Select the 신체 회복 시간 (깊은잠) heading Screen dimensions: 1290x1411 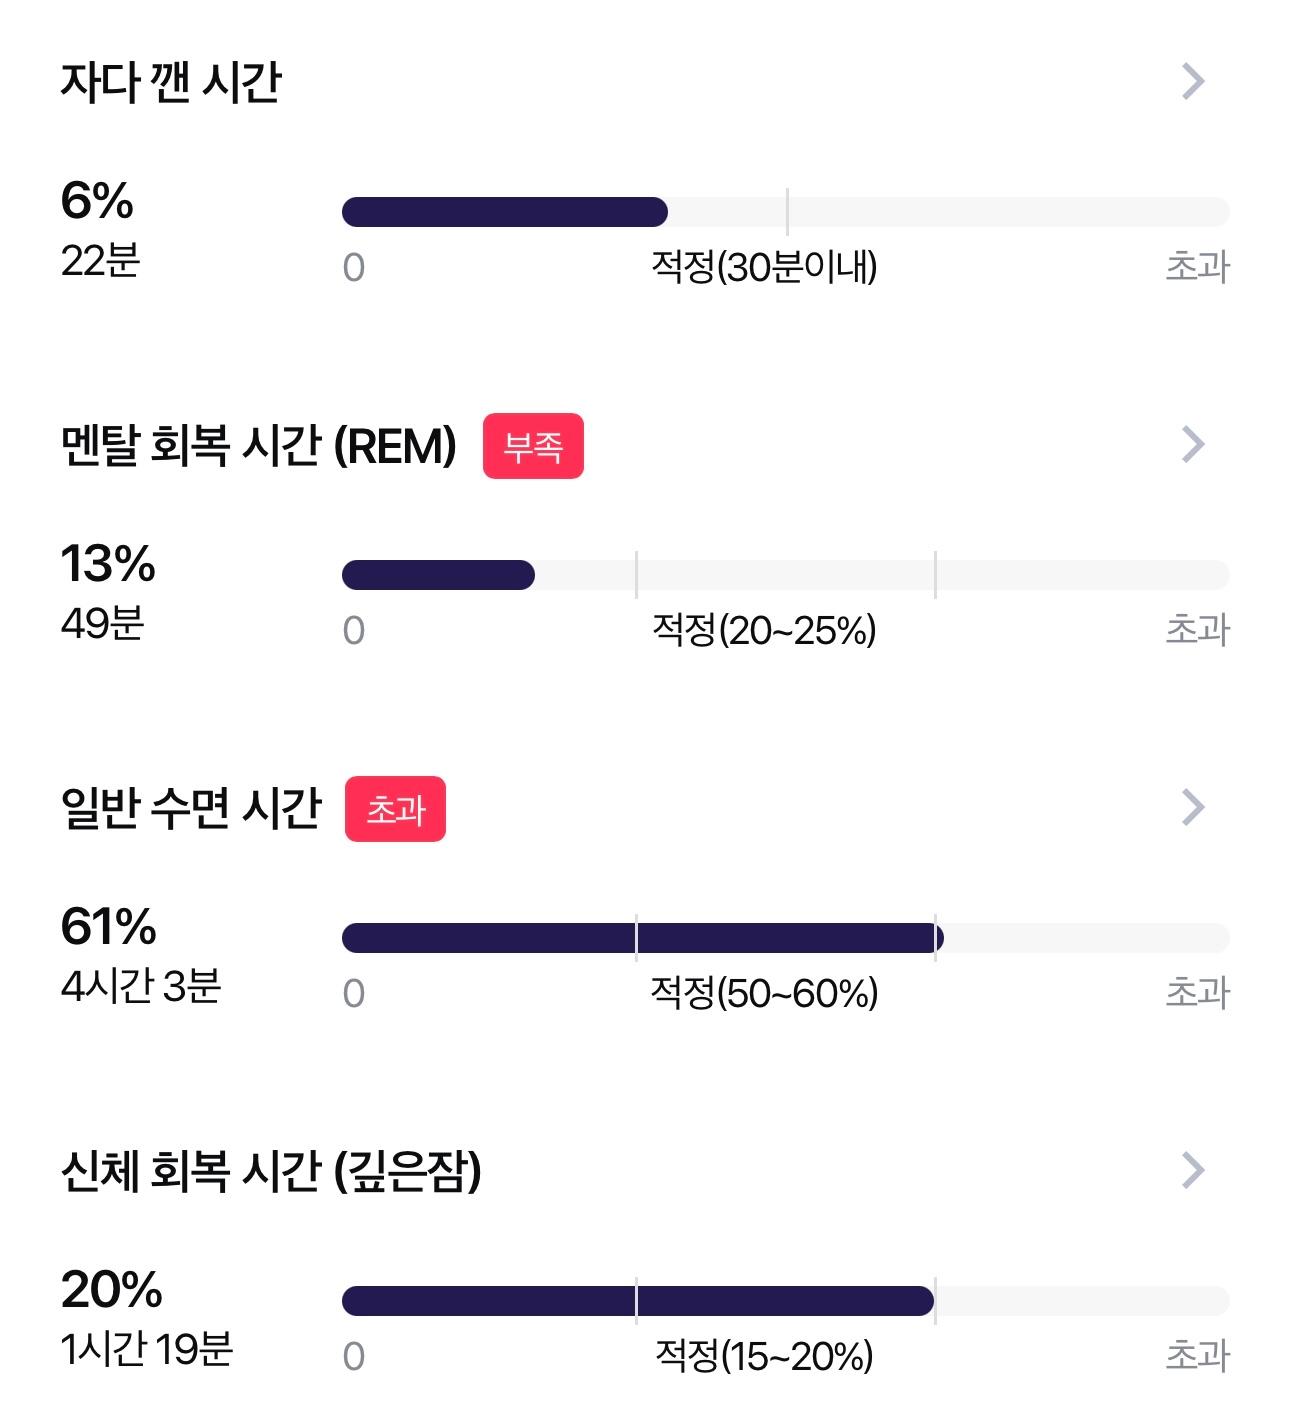point(271,1171)
